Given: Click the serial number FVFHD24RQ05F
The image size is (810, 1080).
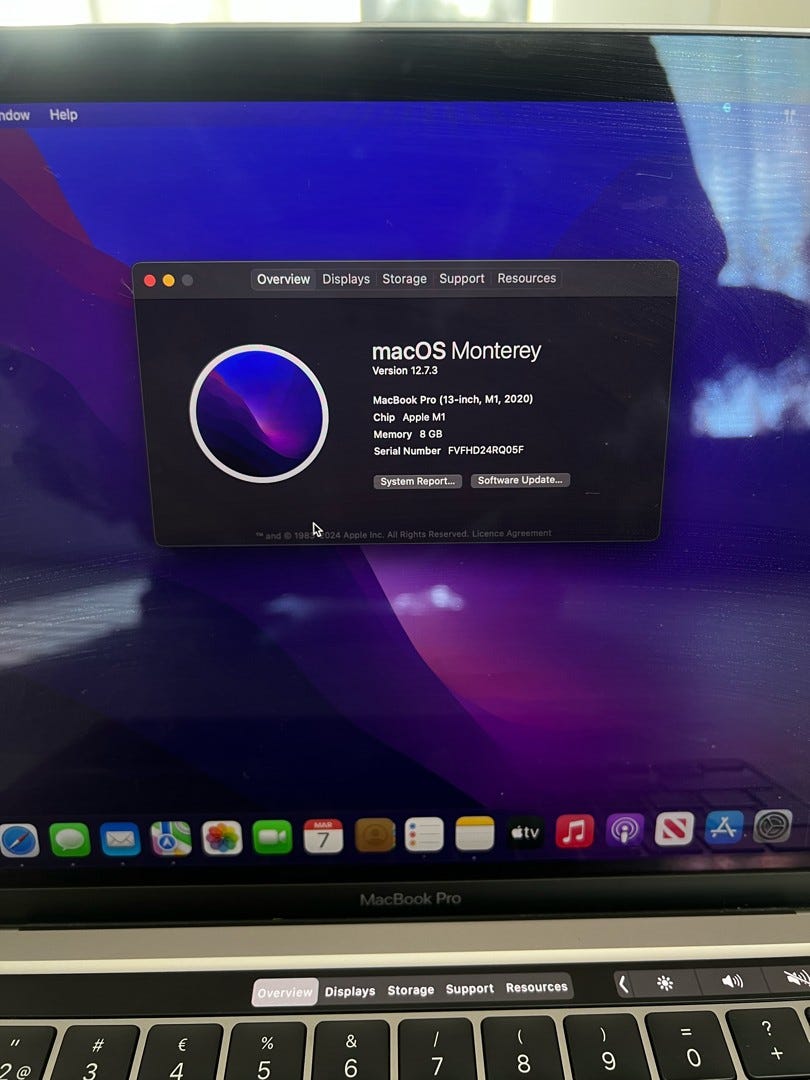Looking at the screenshot, I should [x=486, y=450].
